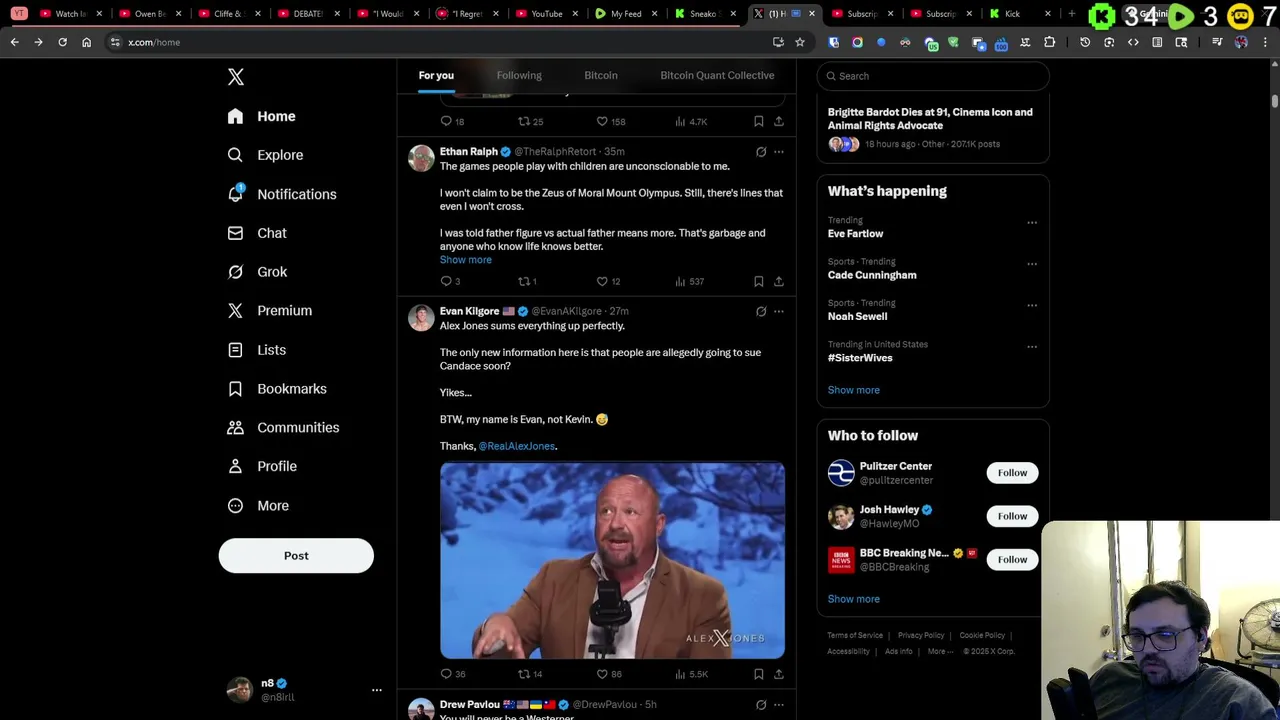Show more of Ethan Ralph's post
Image resolution: width=1280 pixels, height=720 pixels.
pyautogui.click(x=466, y=260)
